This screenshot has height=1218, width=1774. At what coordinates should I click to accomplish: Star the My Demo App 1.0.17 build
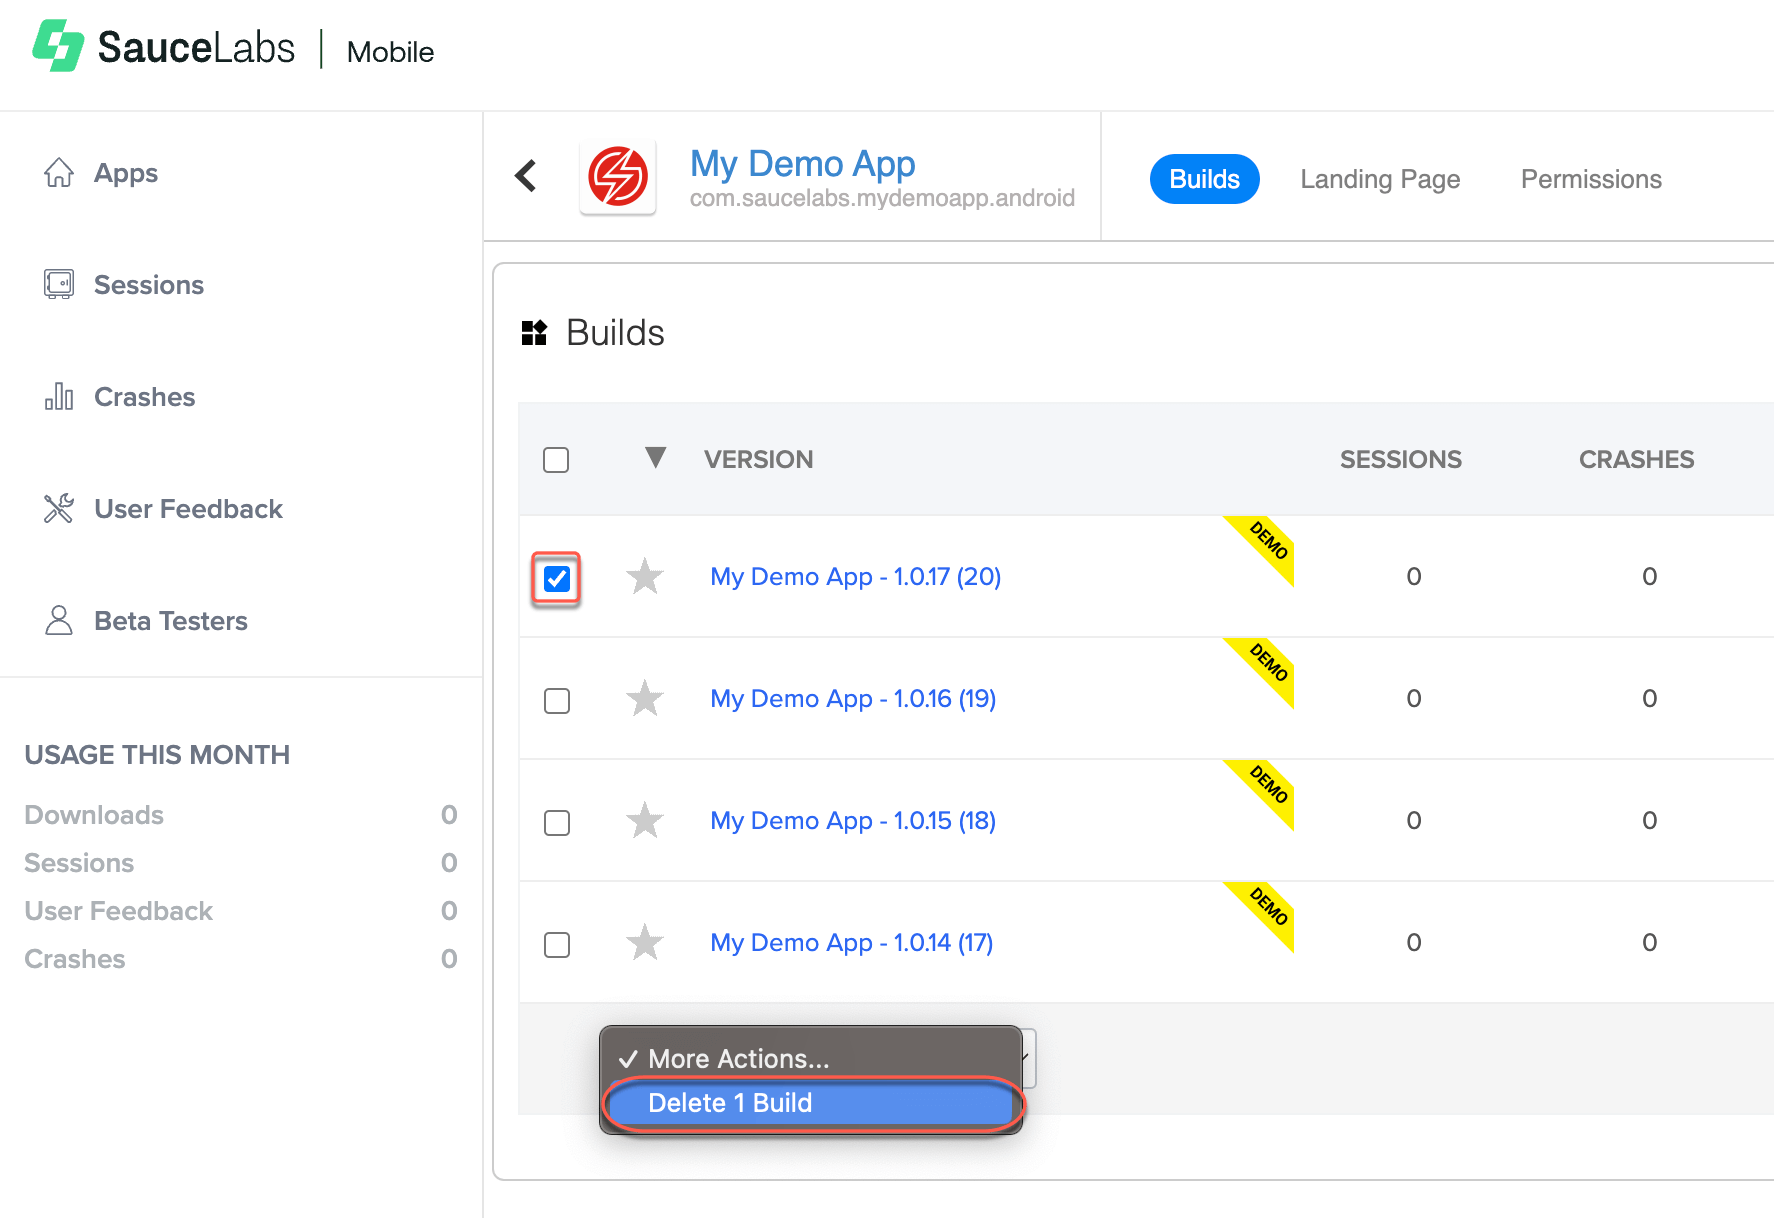645,577
